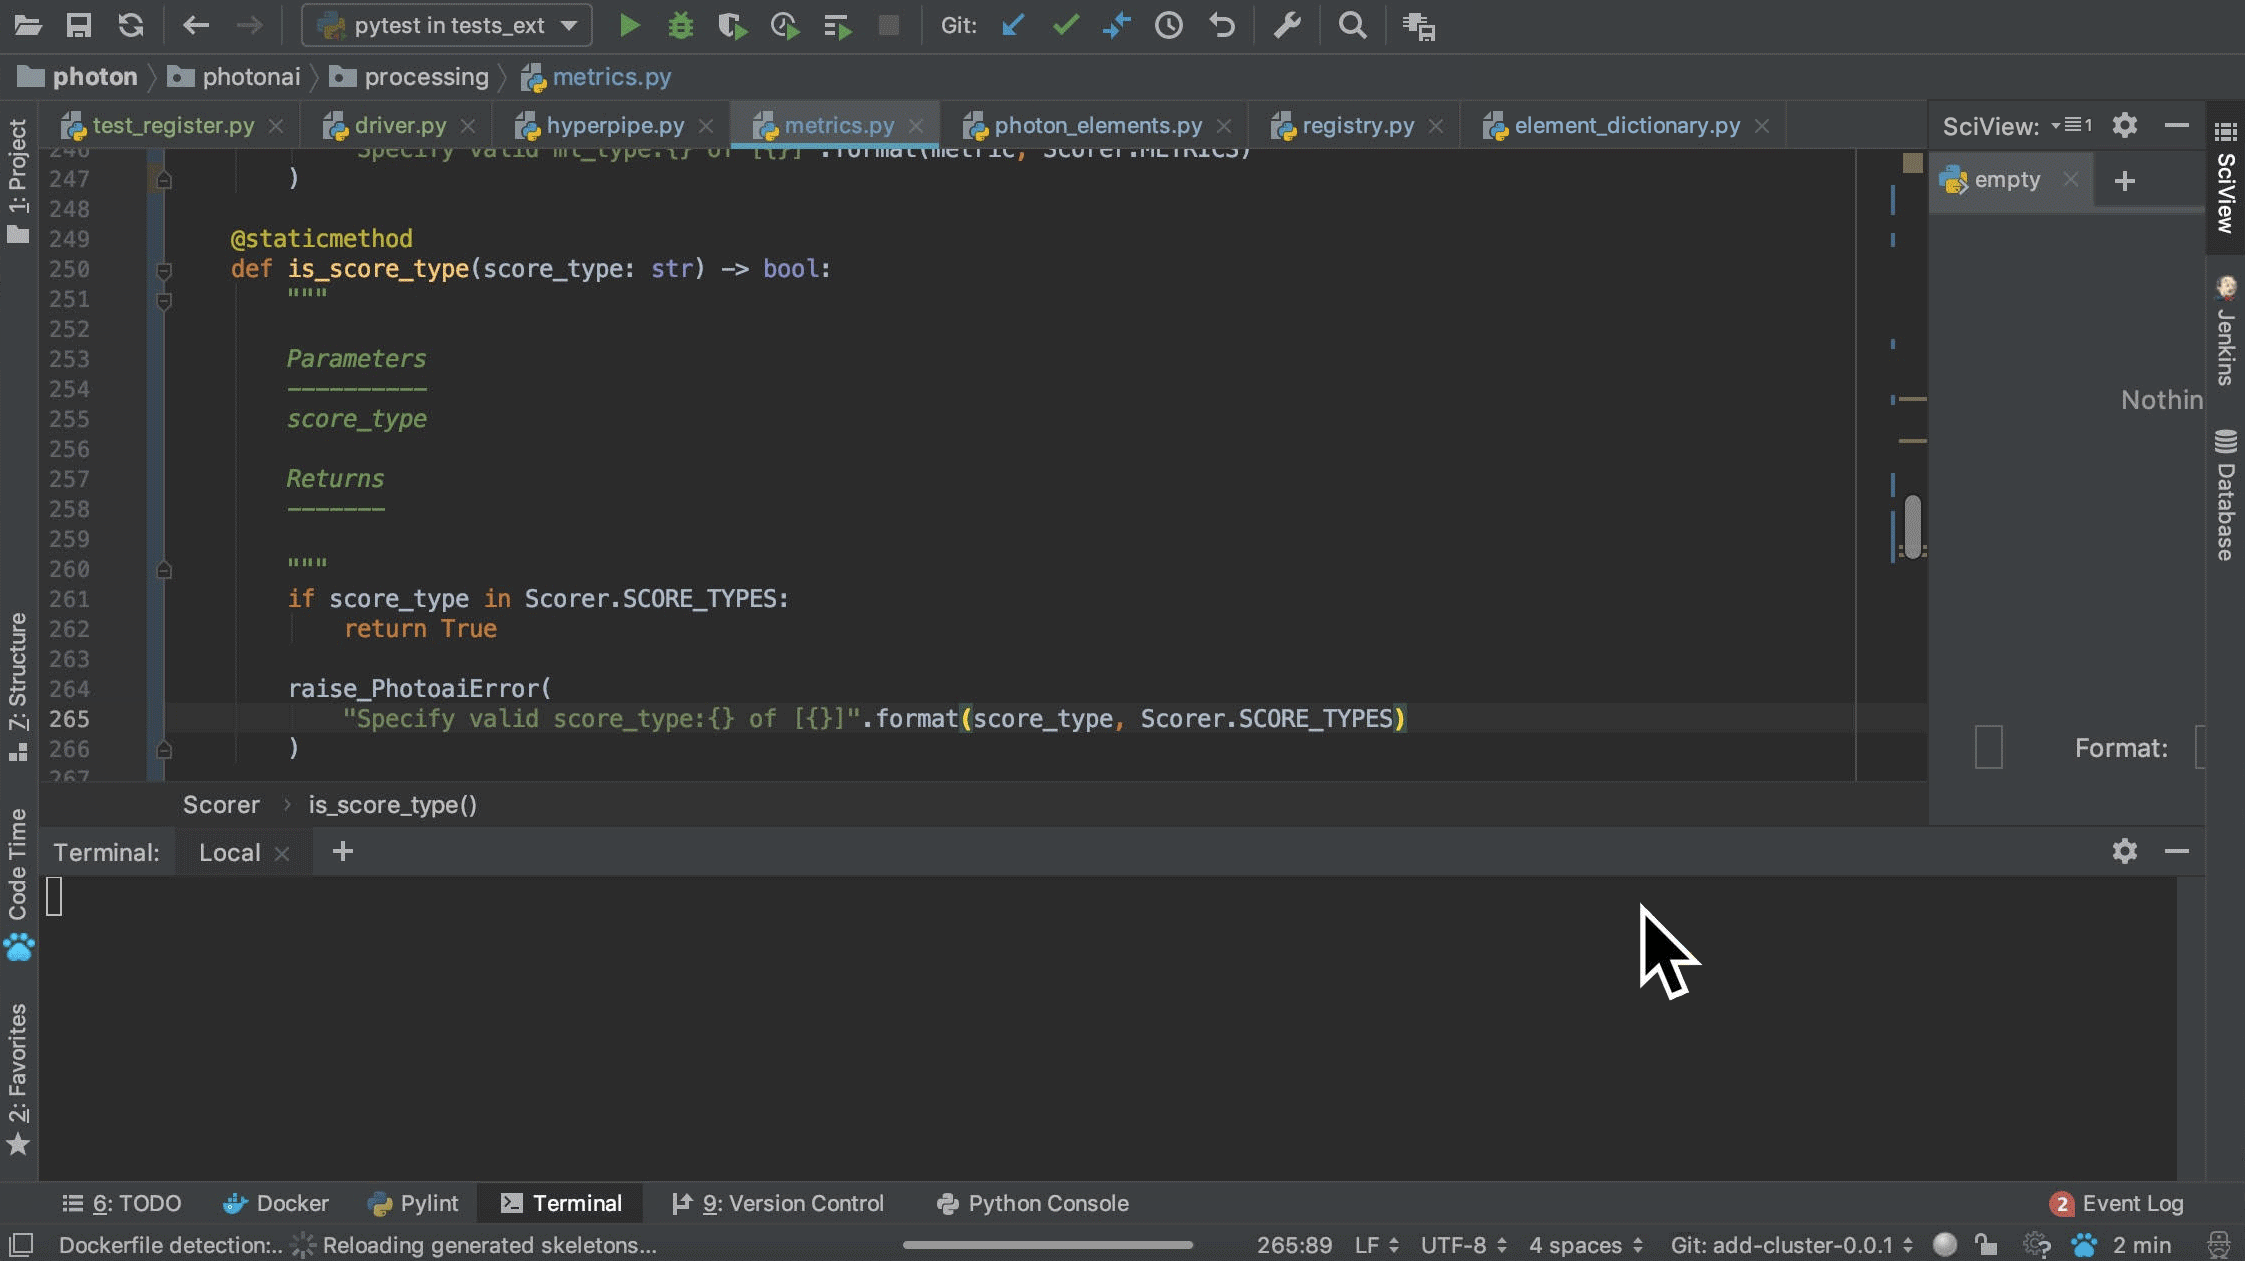Select the processing breadcrumb folder
The height and width of the screenshot is (1261, 2245).
point(409,77)
